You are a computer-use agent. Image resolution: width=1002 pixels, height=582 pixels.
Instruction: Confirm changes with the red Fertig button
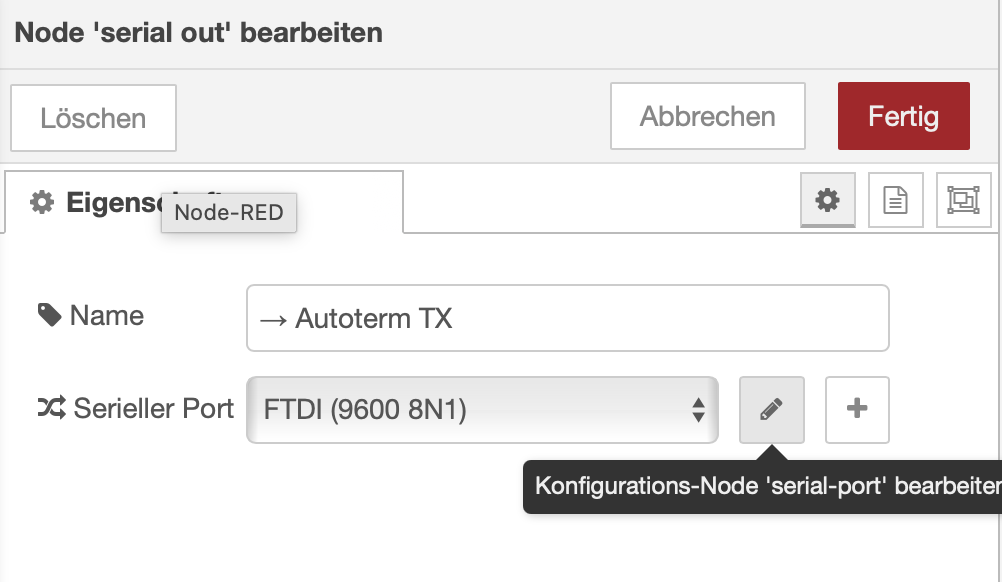coord(903,116)
